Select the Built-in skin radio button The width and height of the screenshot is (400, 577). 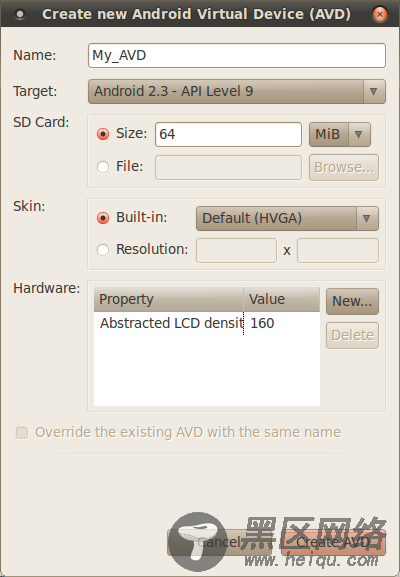103,218
